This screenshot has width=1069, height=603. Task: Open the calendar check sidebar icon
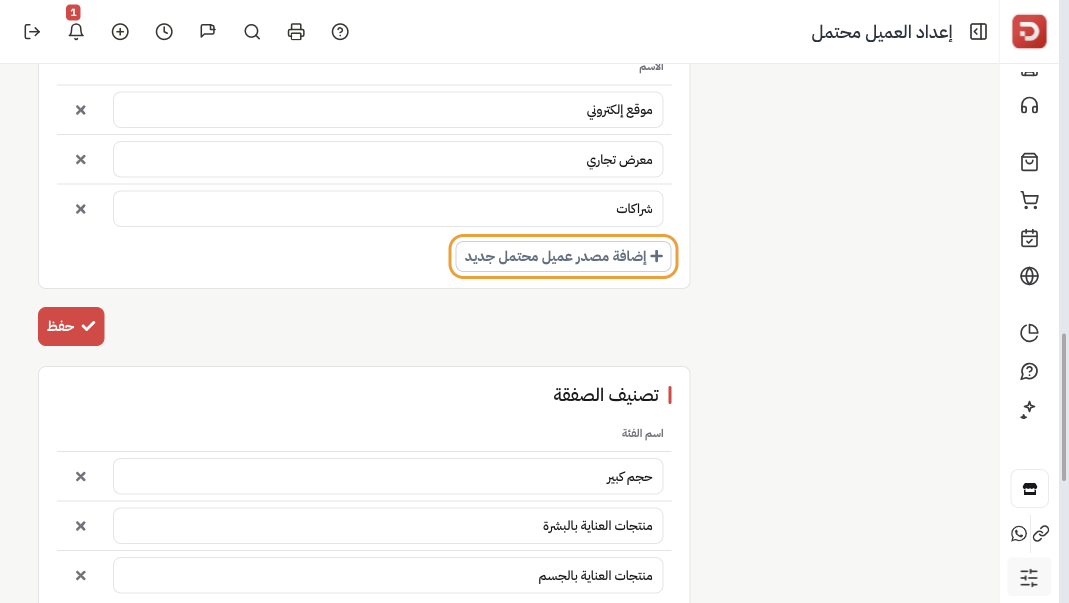click(1029, 238)
